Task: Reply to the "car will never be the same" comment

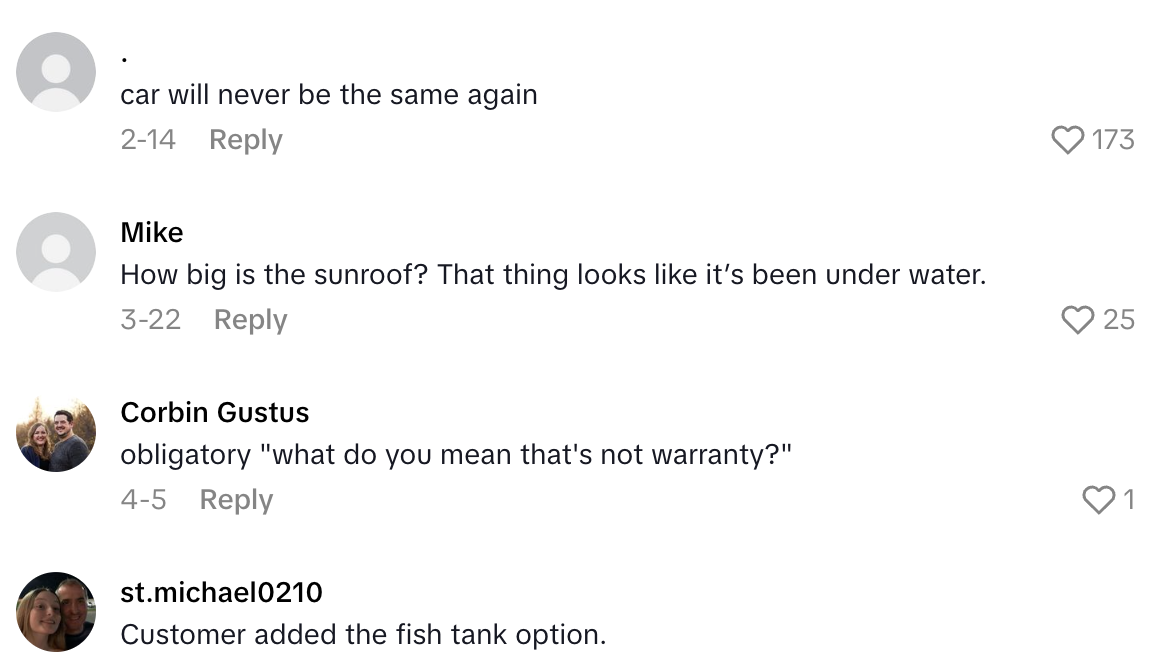Action: pyautogui.click(x=245, y=140)
